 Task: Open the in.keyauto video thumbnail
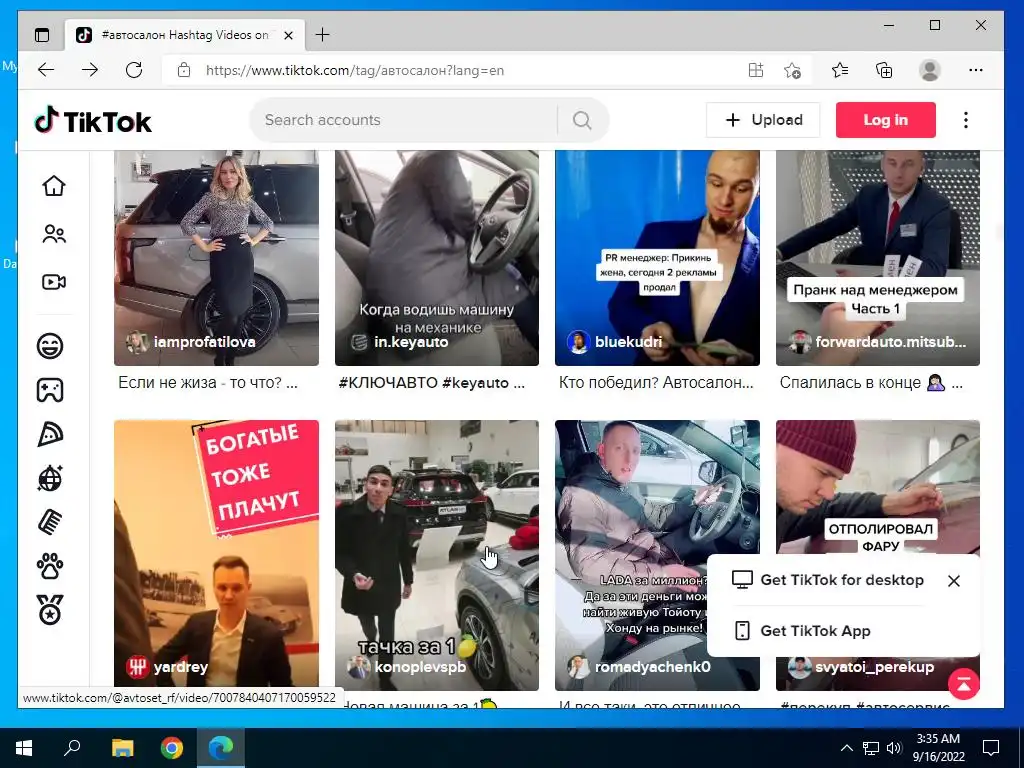pos(437,258)
